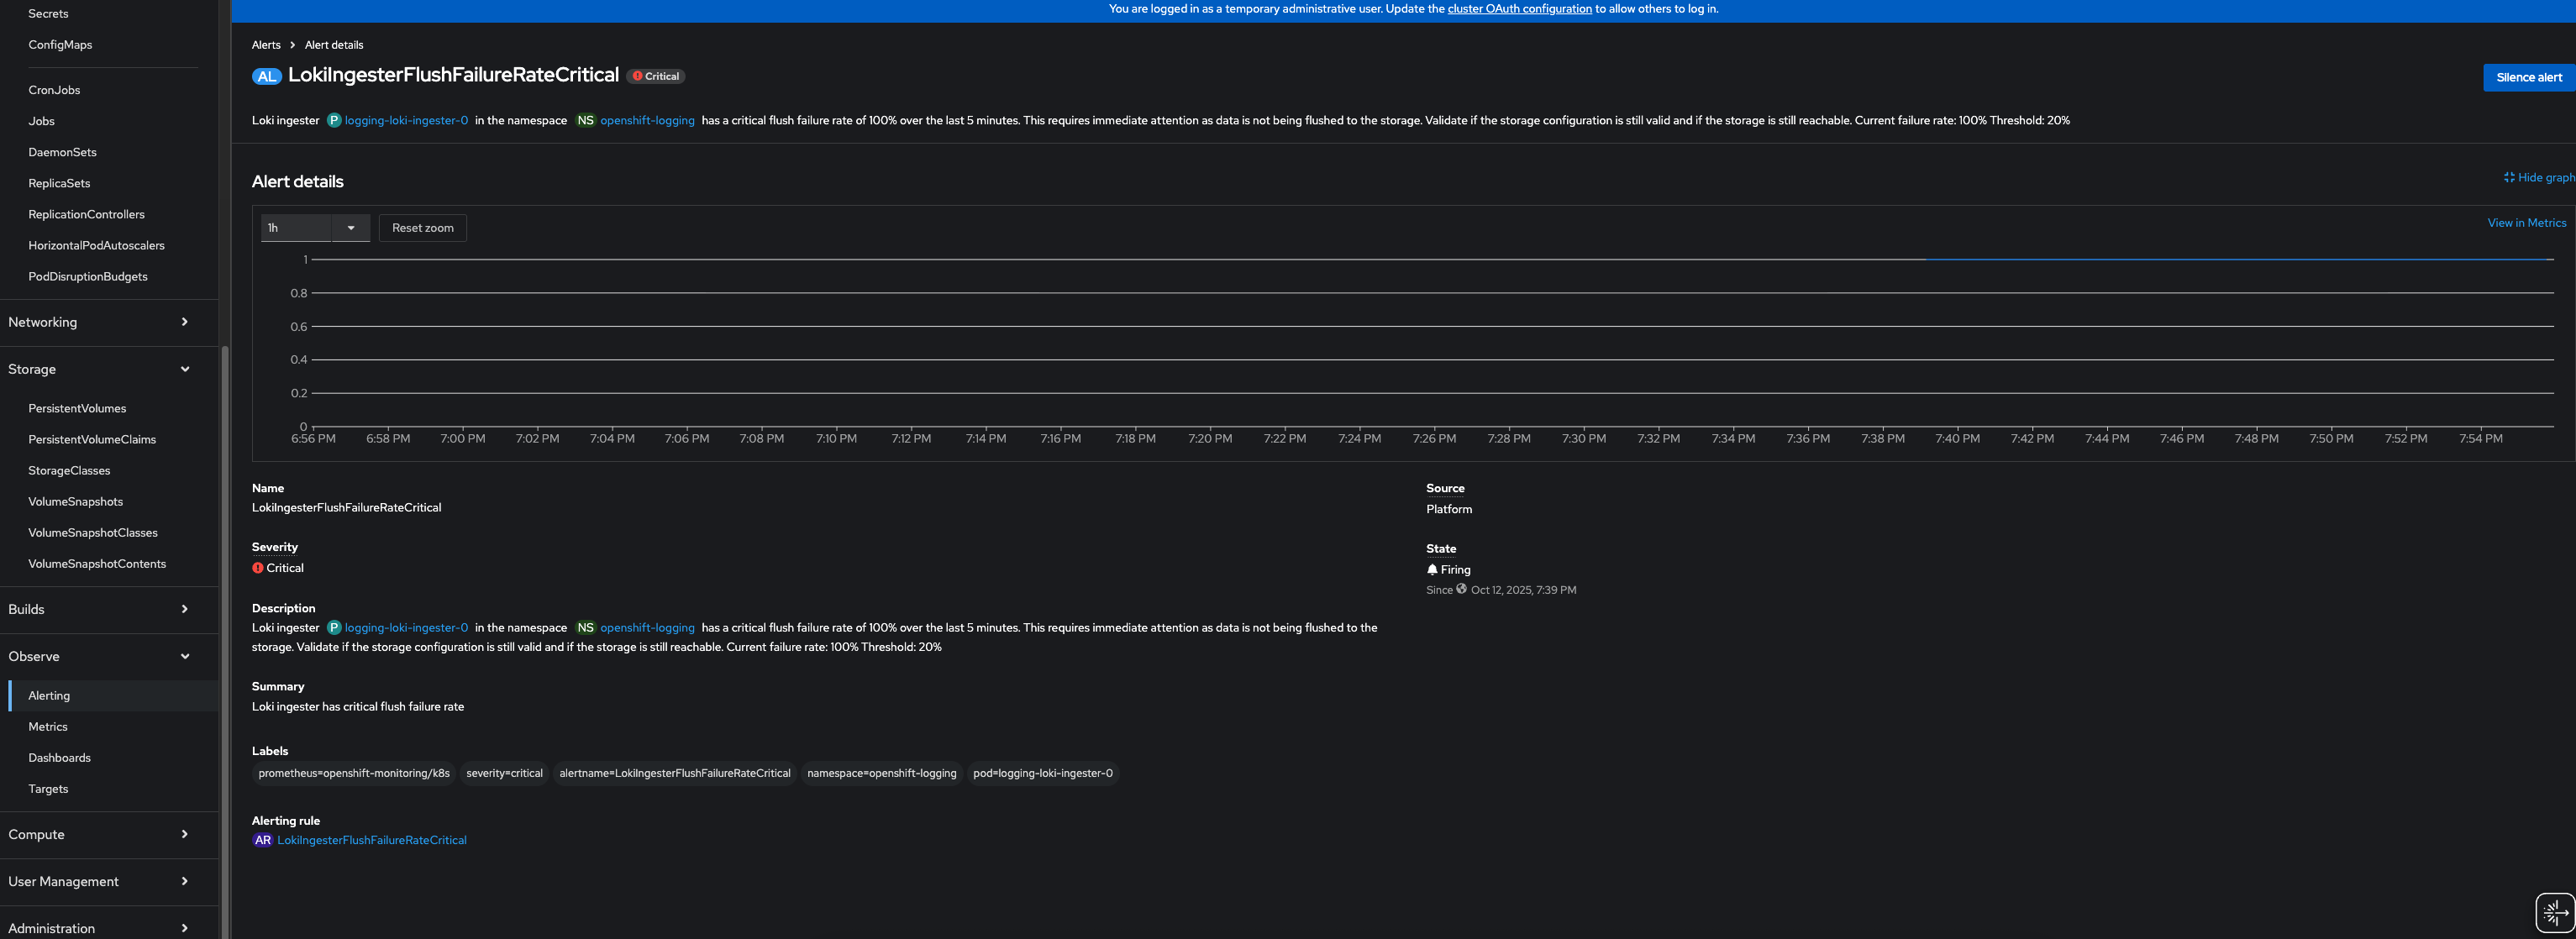Viewport: 2576px width, 939px height.
Task: Collapse the Storage navigation section
Action: tap(98, 369)
